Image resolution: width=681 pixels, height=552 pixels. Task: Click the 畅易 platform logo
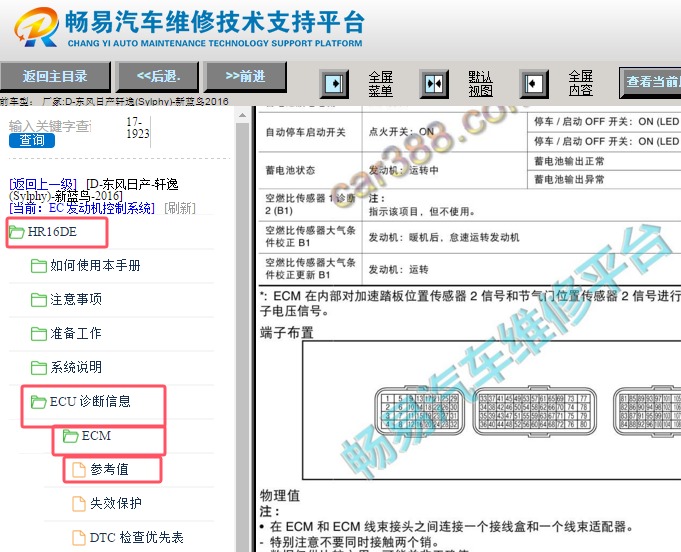coord(36,27)
